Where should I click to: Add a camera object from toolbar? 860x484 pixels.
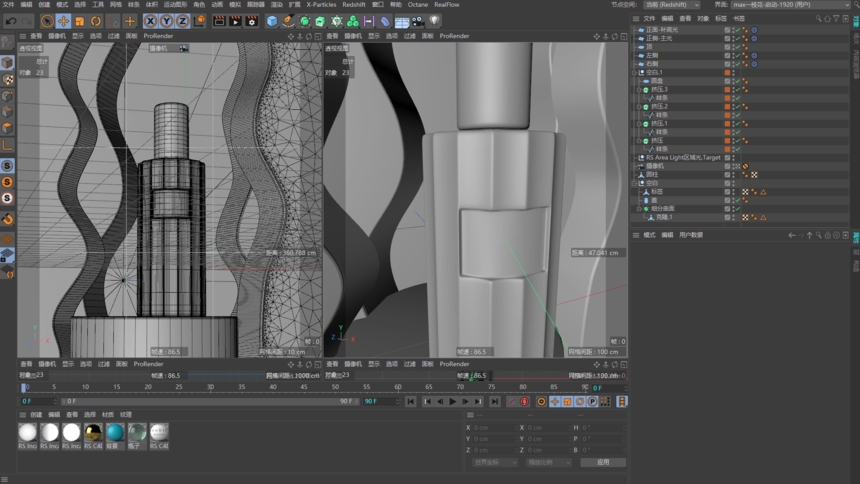click(418, 21)
